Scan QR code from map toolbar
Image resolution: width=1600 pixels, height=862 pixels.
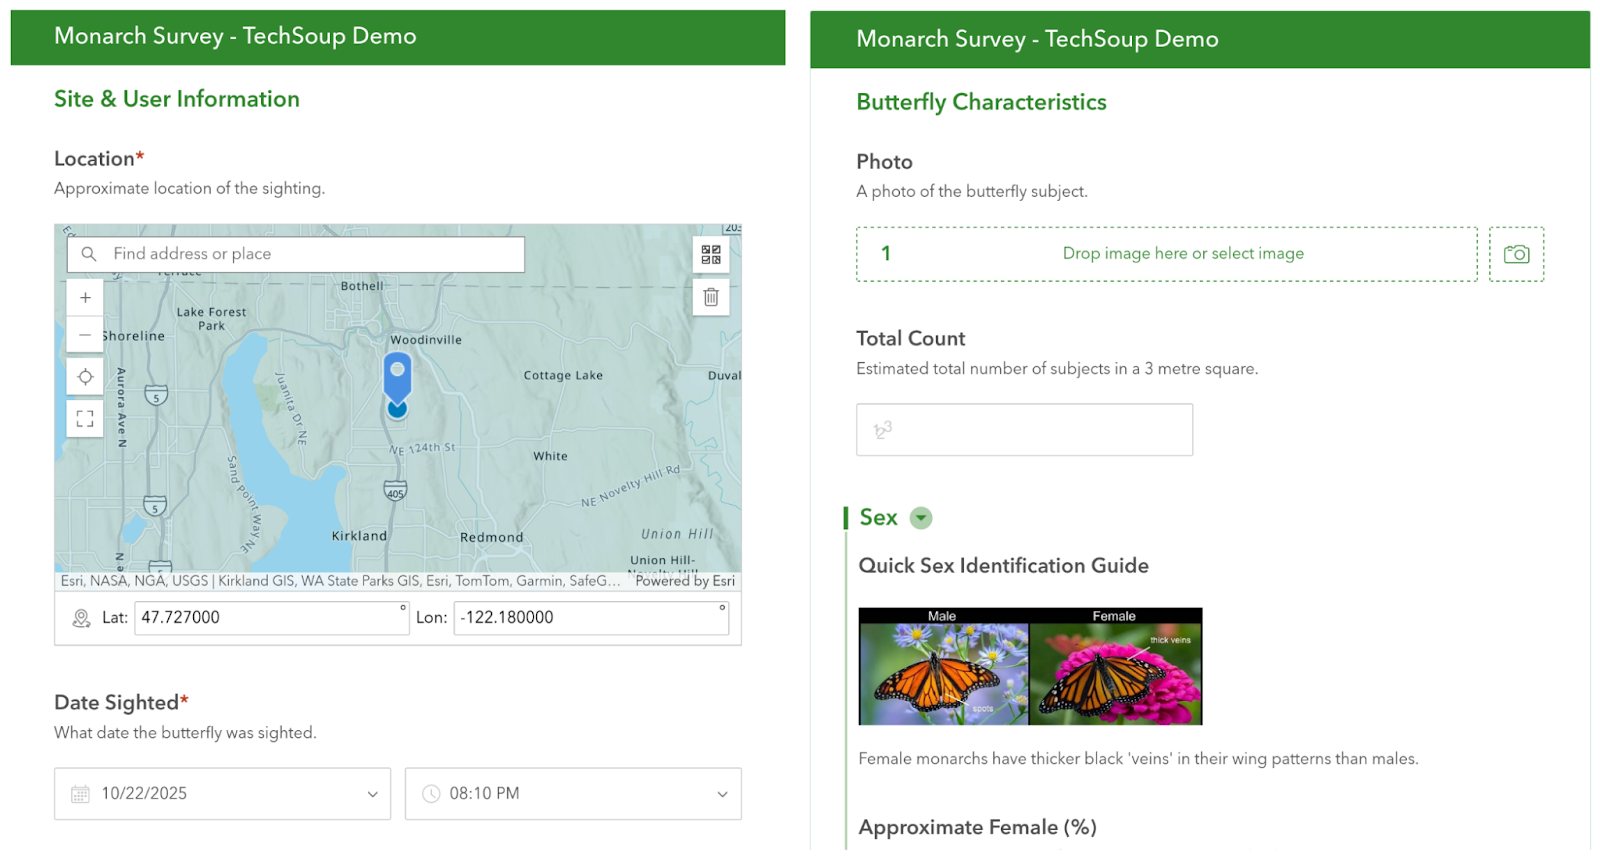click(711, 255)
